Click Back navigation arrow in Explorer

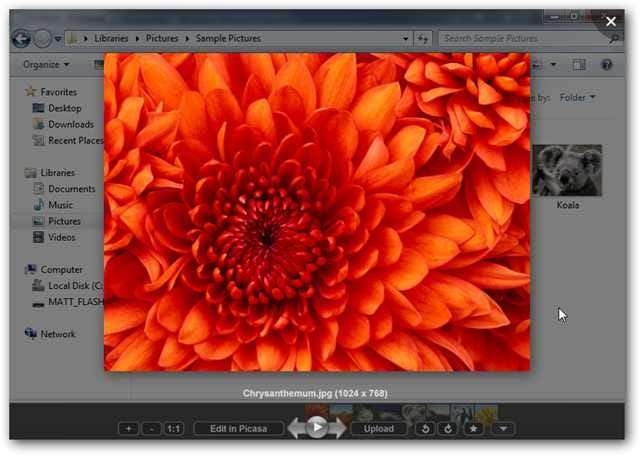(21, 38)
